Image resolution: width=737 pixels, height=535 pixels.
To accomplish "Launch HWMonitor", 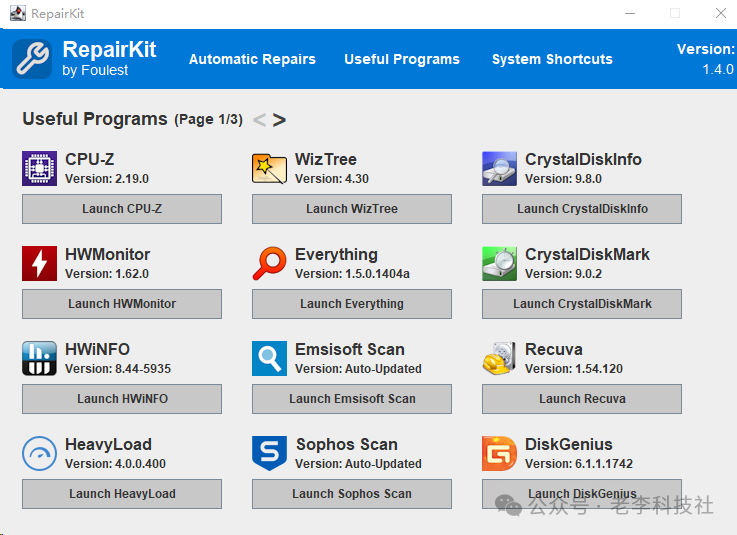I will pos(122,304).
